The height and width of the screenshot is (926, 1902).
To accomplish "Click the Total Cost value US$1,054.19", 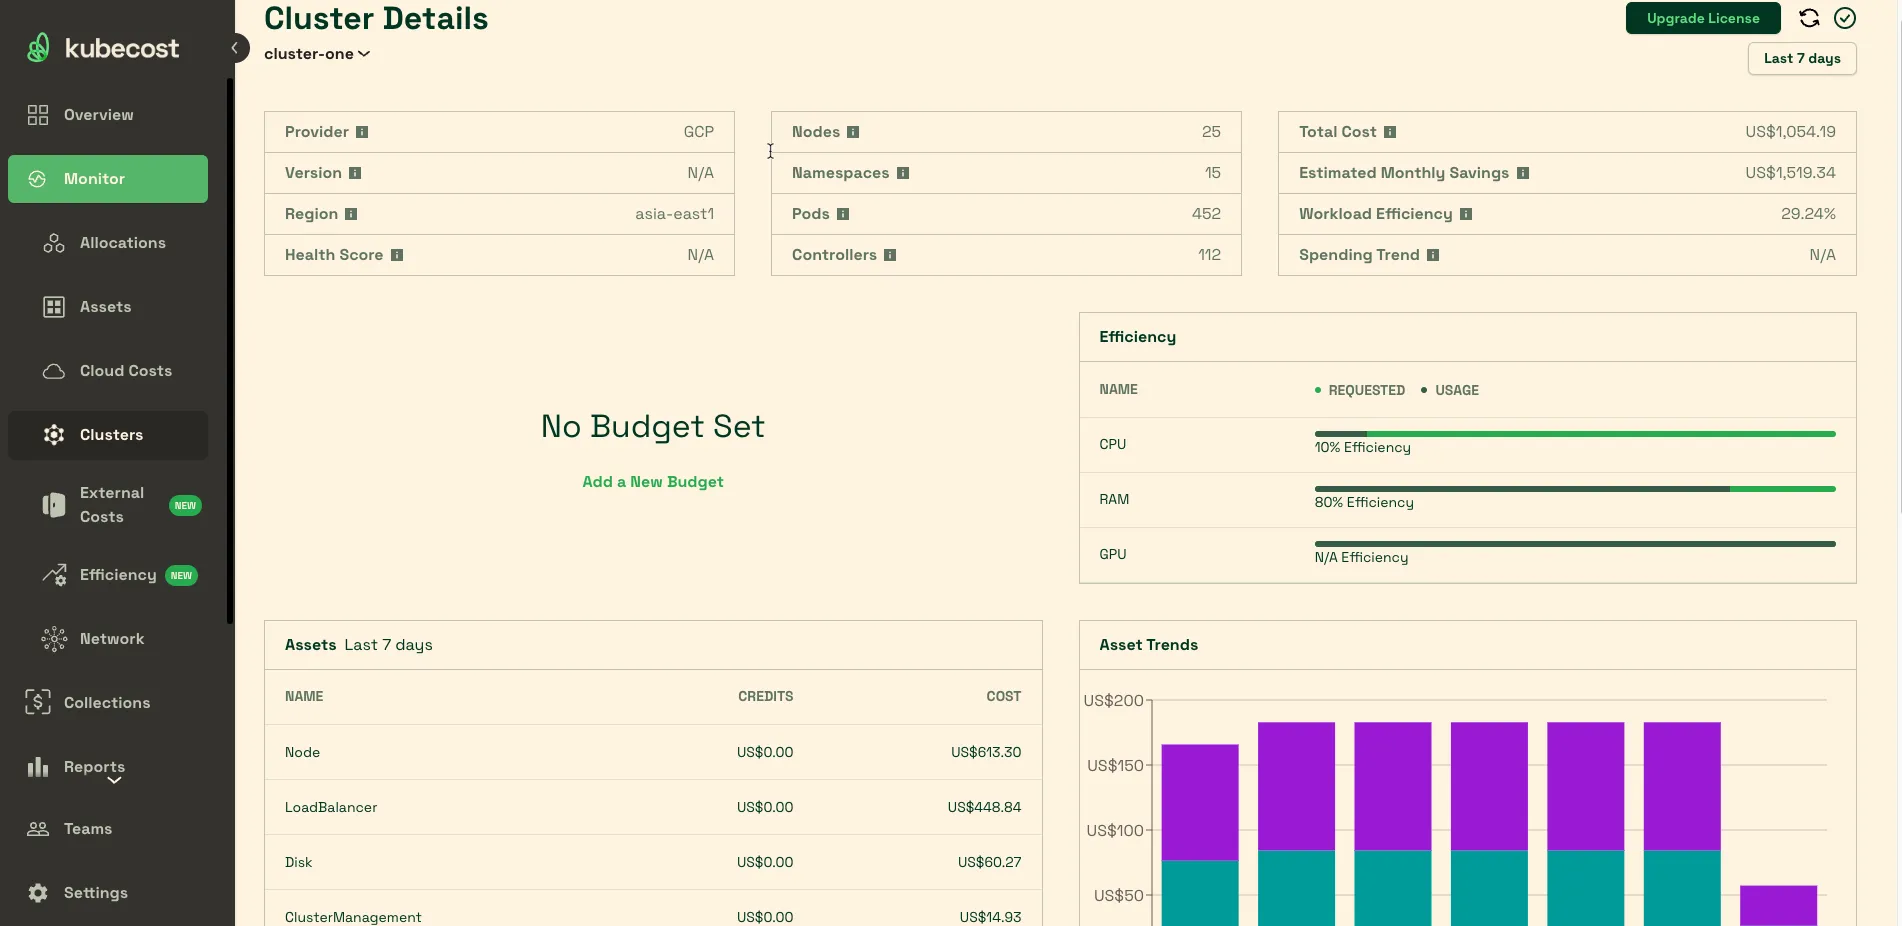I will 1790,132.
